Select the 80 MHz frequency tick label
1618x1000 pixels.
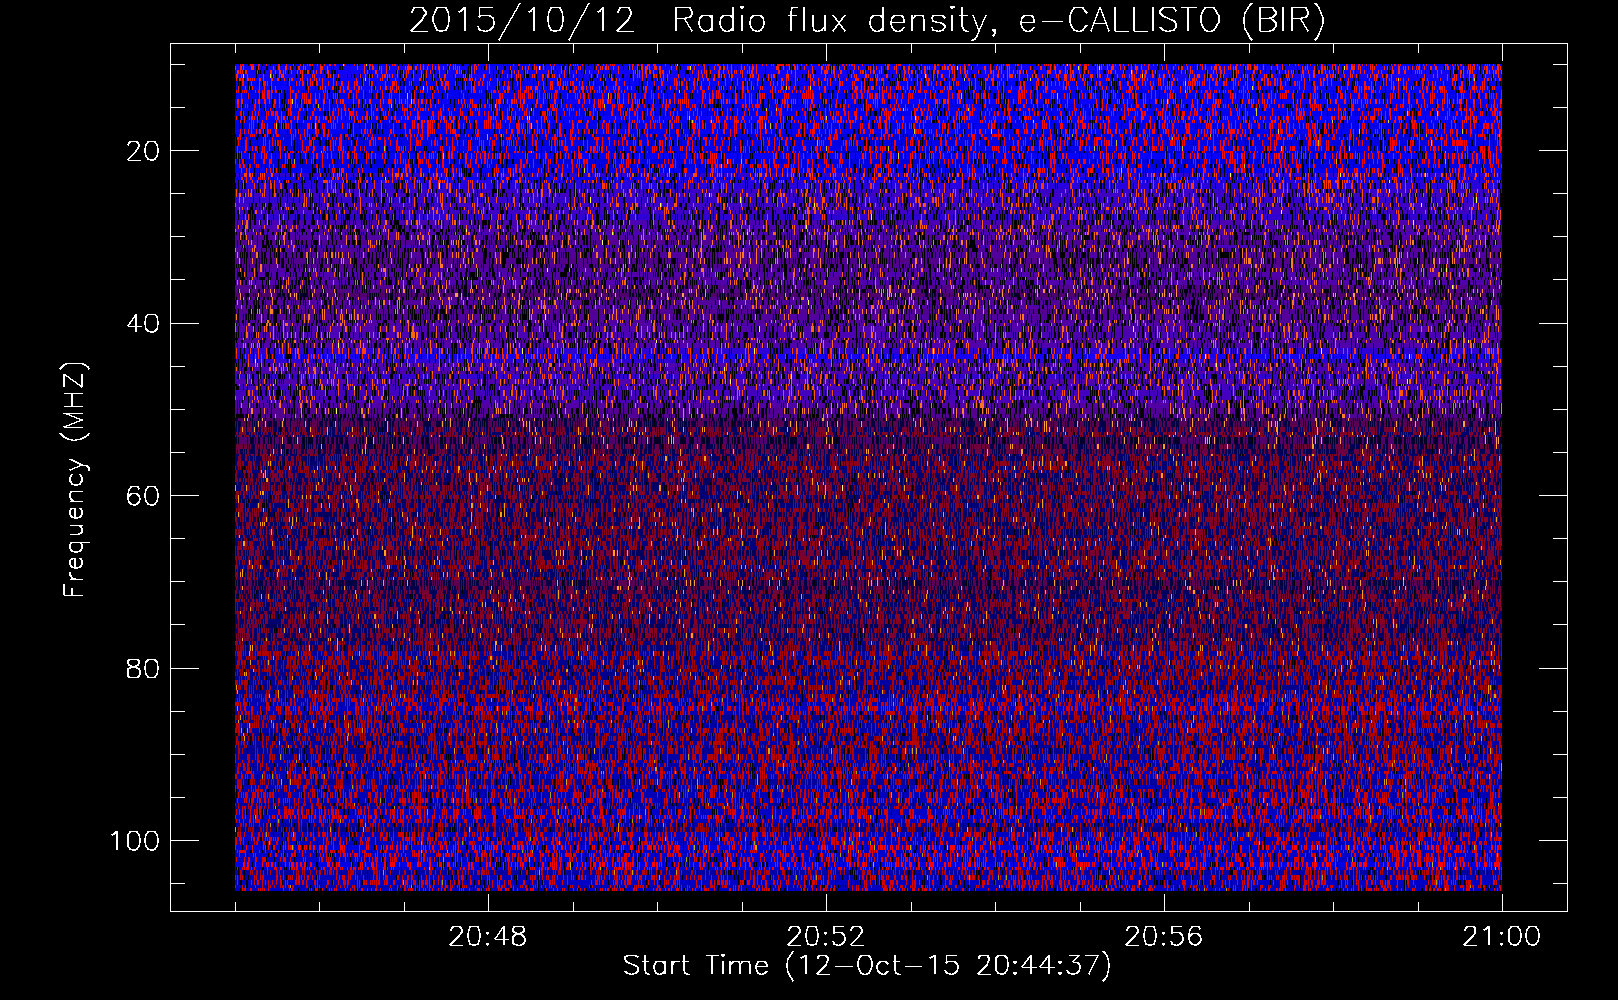[144, 668]
